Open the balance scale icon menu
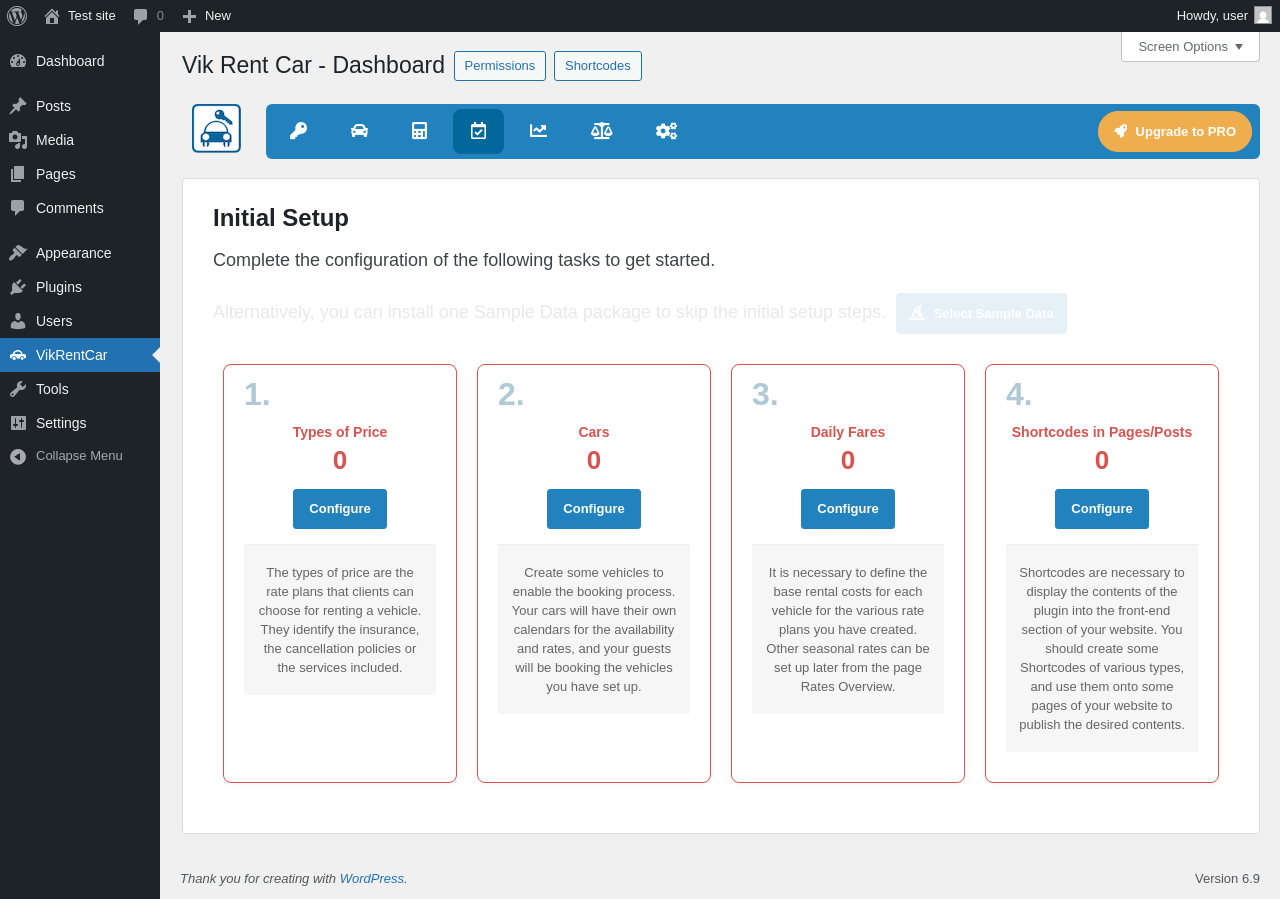This screenshot has width=1280, height=899. coord(601,131)
